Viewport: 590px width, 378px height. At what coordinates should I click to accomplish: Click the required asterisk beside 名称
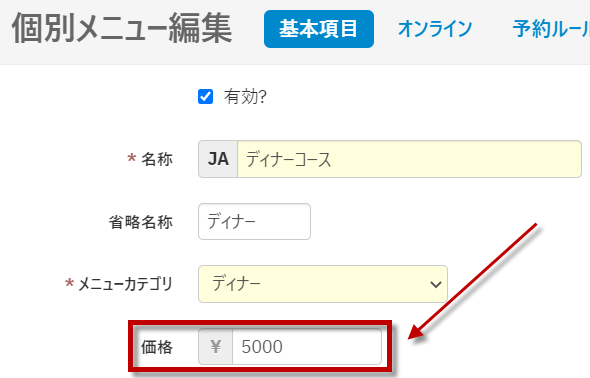tap(131, 158)
